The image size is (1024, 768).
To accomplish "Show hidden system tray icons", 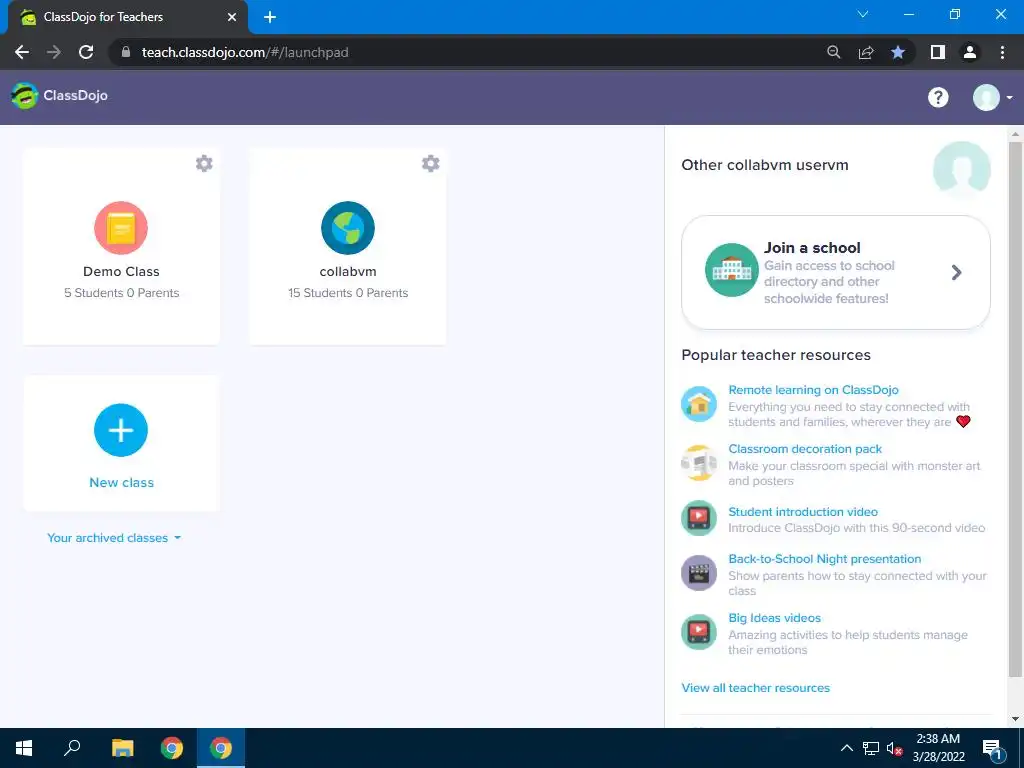I will pyautogui.click(x=846, y=748).
